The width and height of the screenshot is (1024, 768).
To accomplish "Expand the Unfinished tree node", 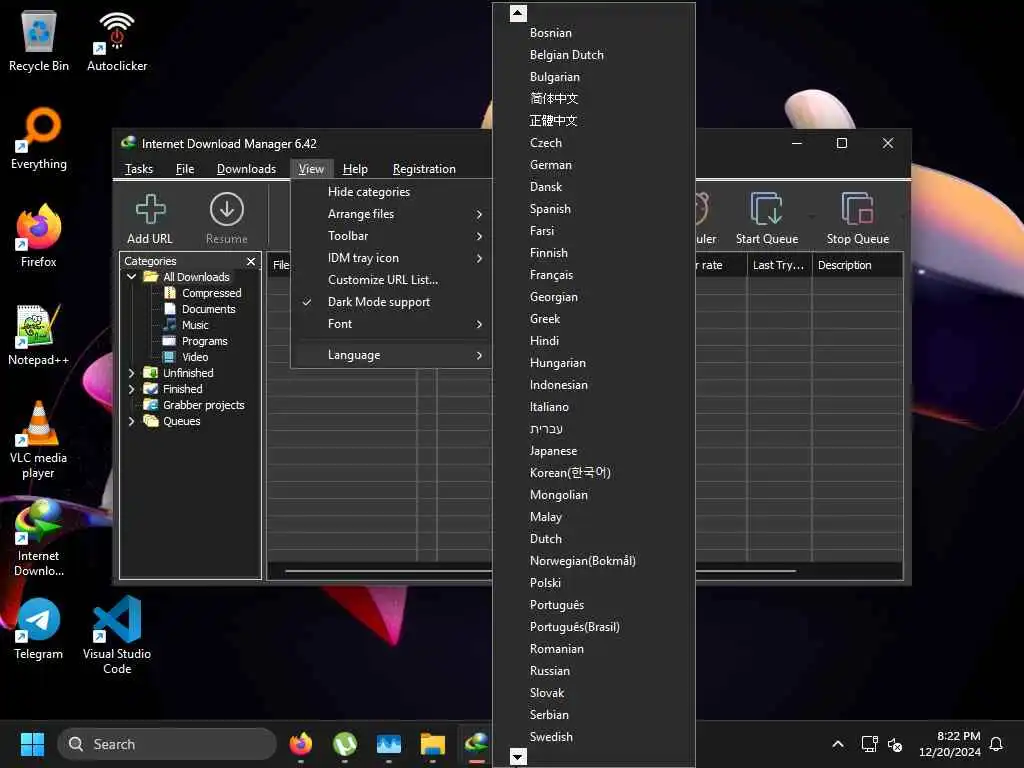I will coord(131,373).
